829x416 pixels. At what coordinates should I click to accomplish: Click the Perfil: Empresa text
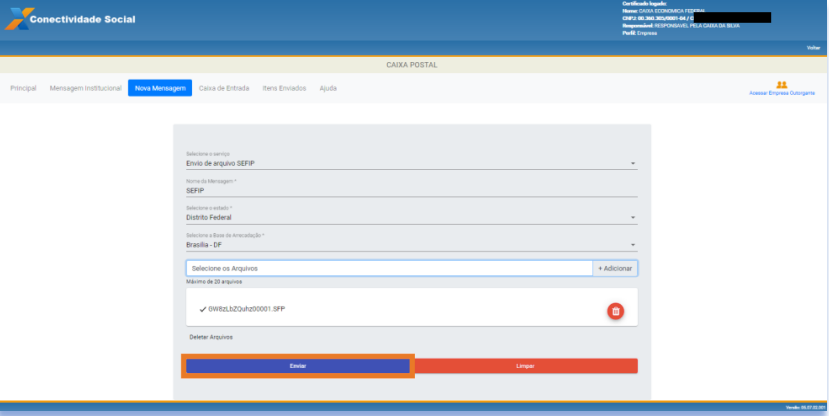(640, 33)
